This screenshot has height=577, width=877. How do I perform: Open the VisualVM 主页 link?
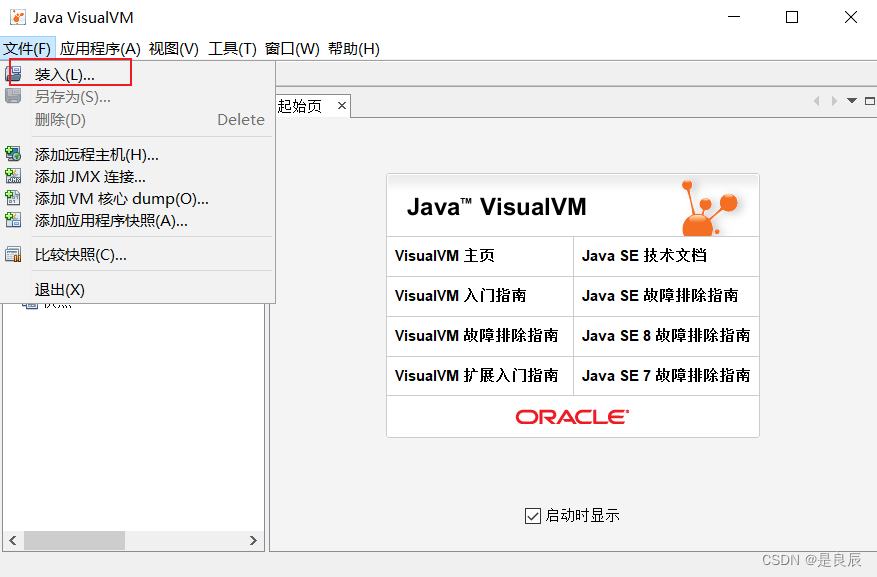445,256
